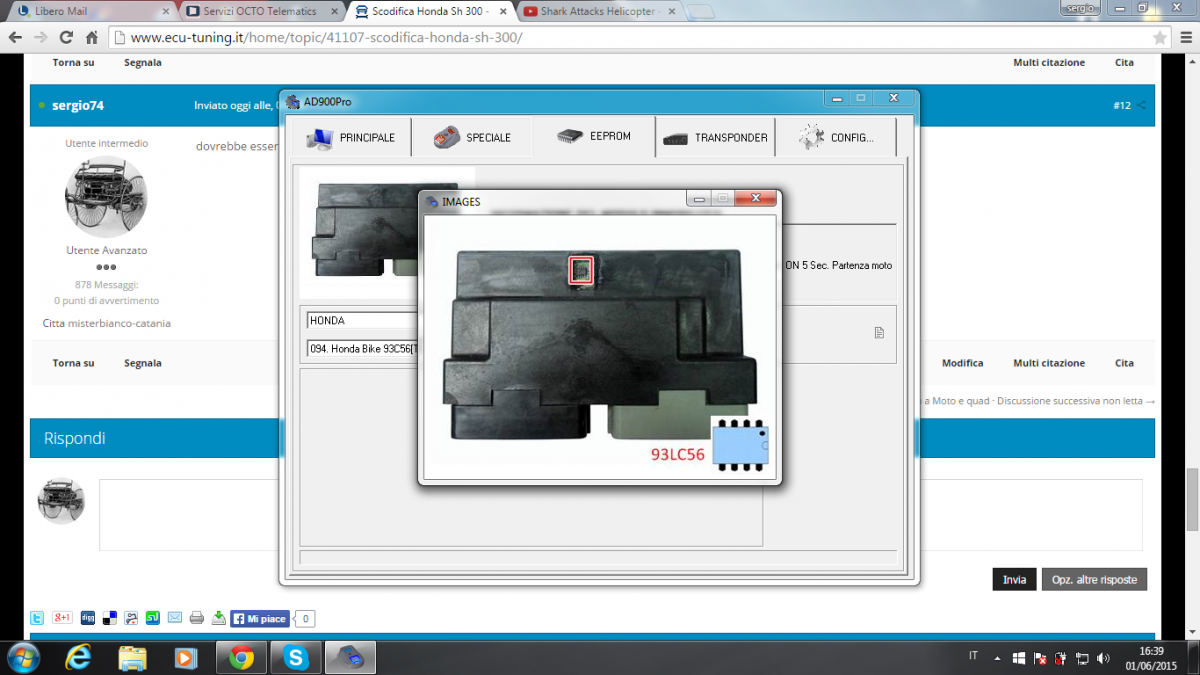Click the share icon next to #12
The image size is (1200, 675).
[x=1141, y=105]
